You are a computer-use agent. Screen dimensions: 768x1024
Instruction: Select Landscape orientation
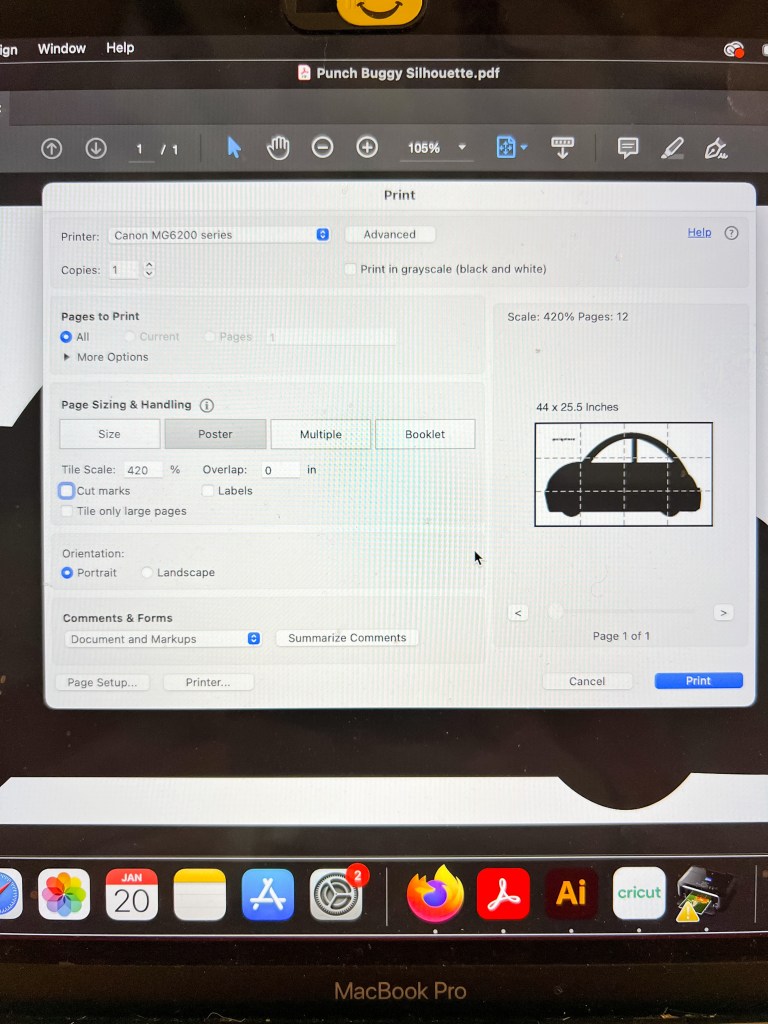pyautogui.click(x=148, y=573)
